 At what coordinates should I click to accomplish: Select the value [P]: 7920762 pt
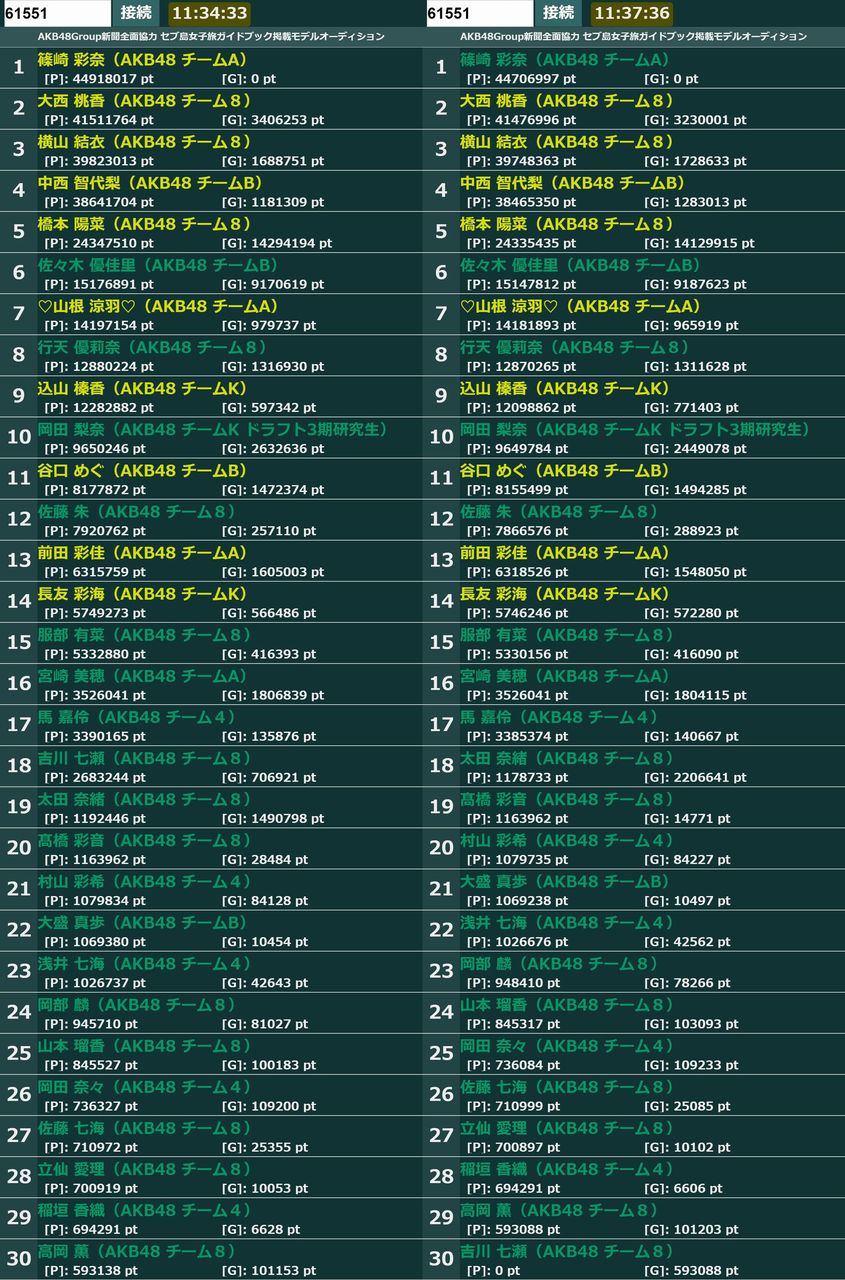click(x=95, y=529)
